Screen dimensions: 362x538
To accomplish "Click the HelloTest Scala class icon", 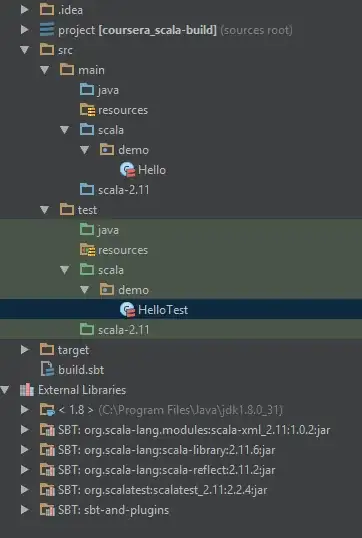I will click(128, 309).
